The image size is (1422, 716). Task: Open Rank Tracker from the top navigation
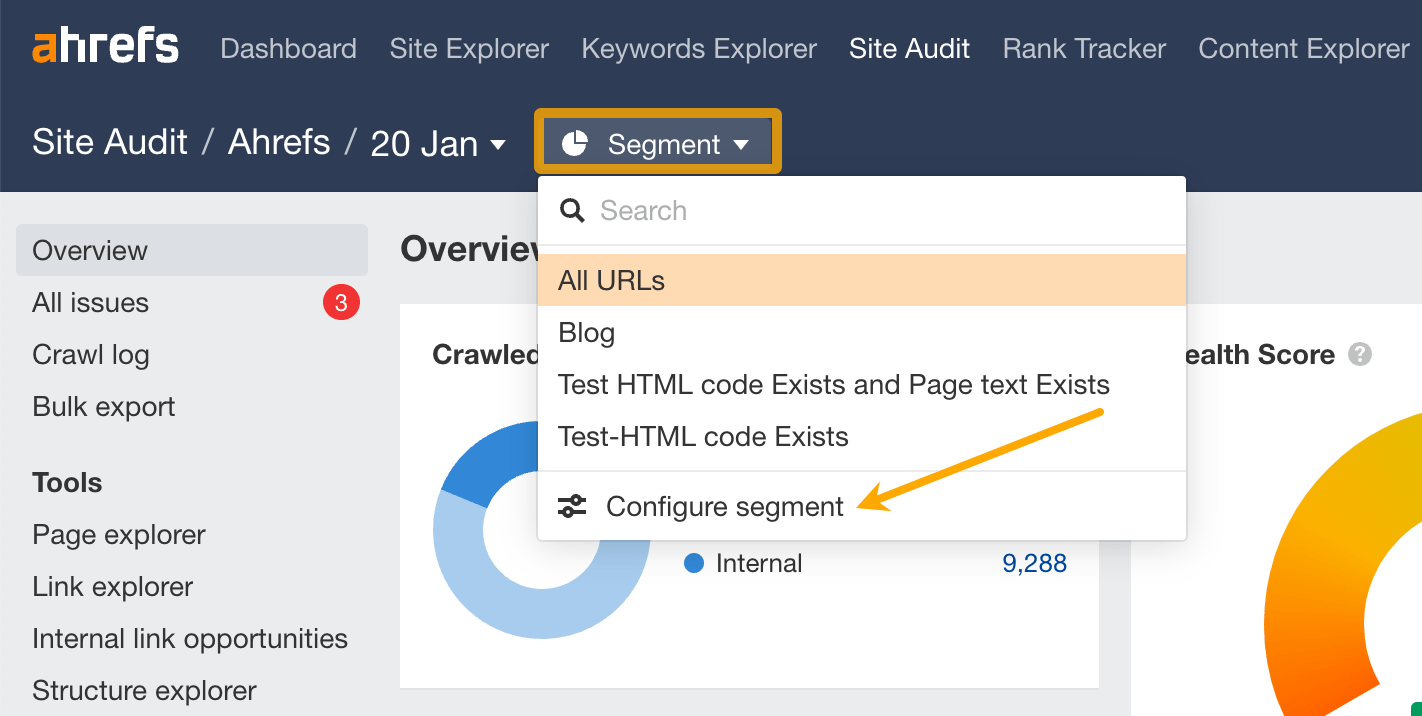(1083, 48)
